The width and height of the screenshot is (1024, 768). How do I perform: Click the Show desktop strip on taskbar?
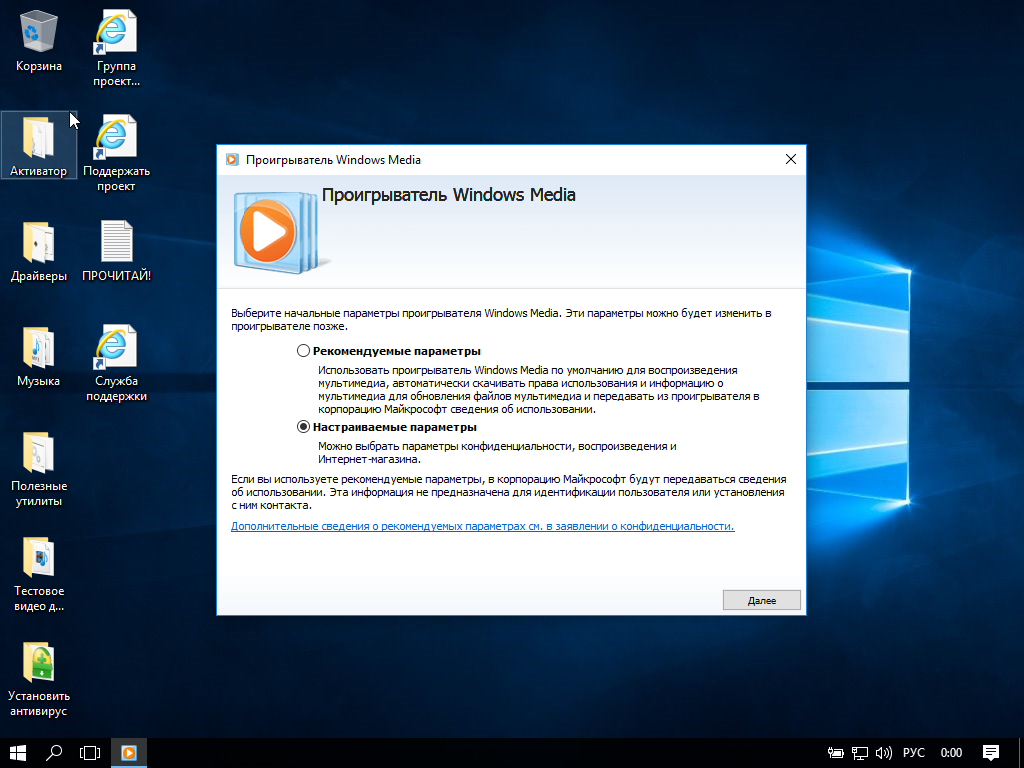pos(1021,753)
